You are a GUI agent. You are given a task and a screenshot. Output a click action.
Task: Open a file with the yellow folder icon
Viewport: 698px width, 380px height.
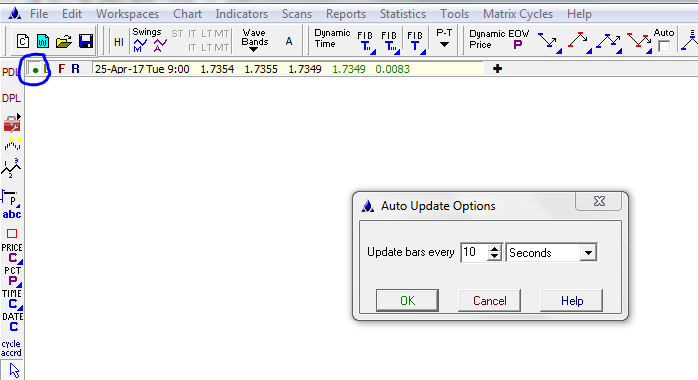[x=64, y=42]
